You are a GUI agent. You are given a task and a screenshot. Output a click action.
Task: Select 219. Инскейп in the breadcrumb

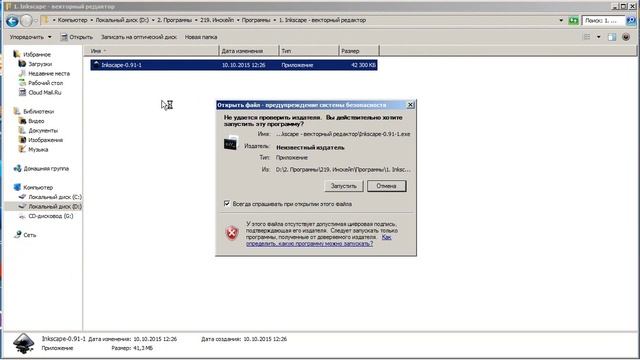click(217, 20)
